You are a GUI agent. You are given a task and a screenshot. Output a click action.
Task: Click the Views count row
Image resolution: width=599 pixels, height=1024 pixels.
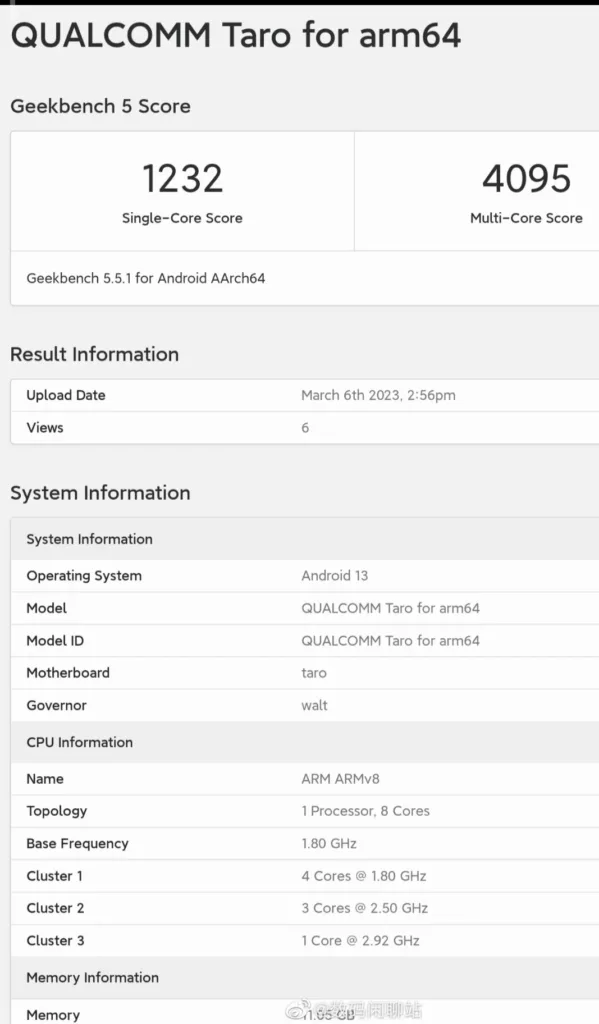(304, 428)
